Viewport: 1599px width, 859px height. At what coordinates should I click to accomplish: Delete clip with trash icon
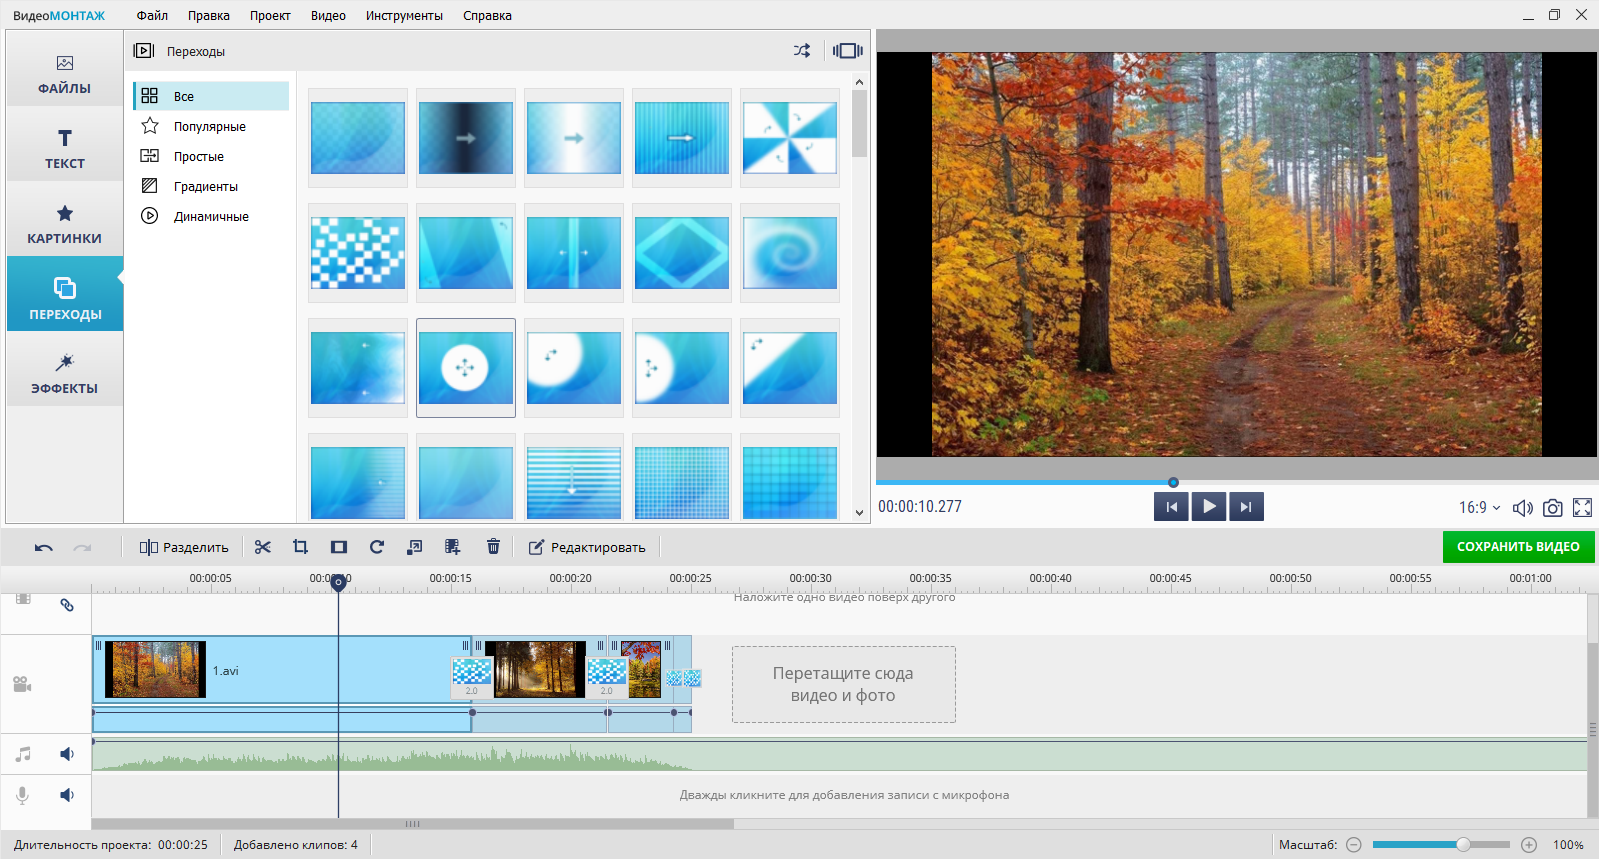(493, 547)
